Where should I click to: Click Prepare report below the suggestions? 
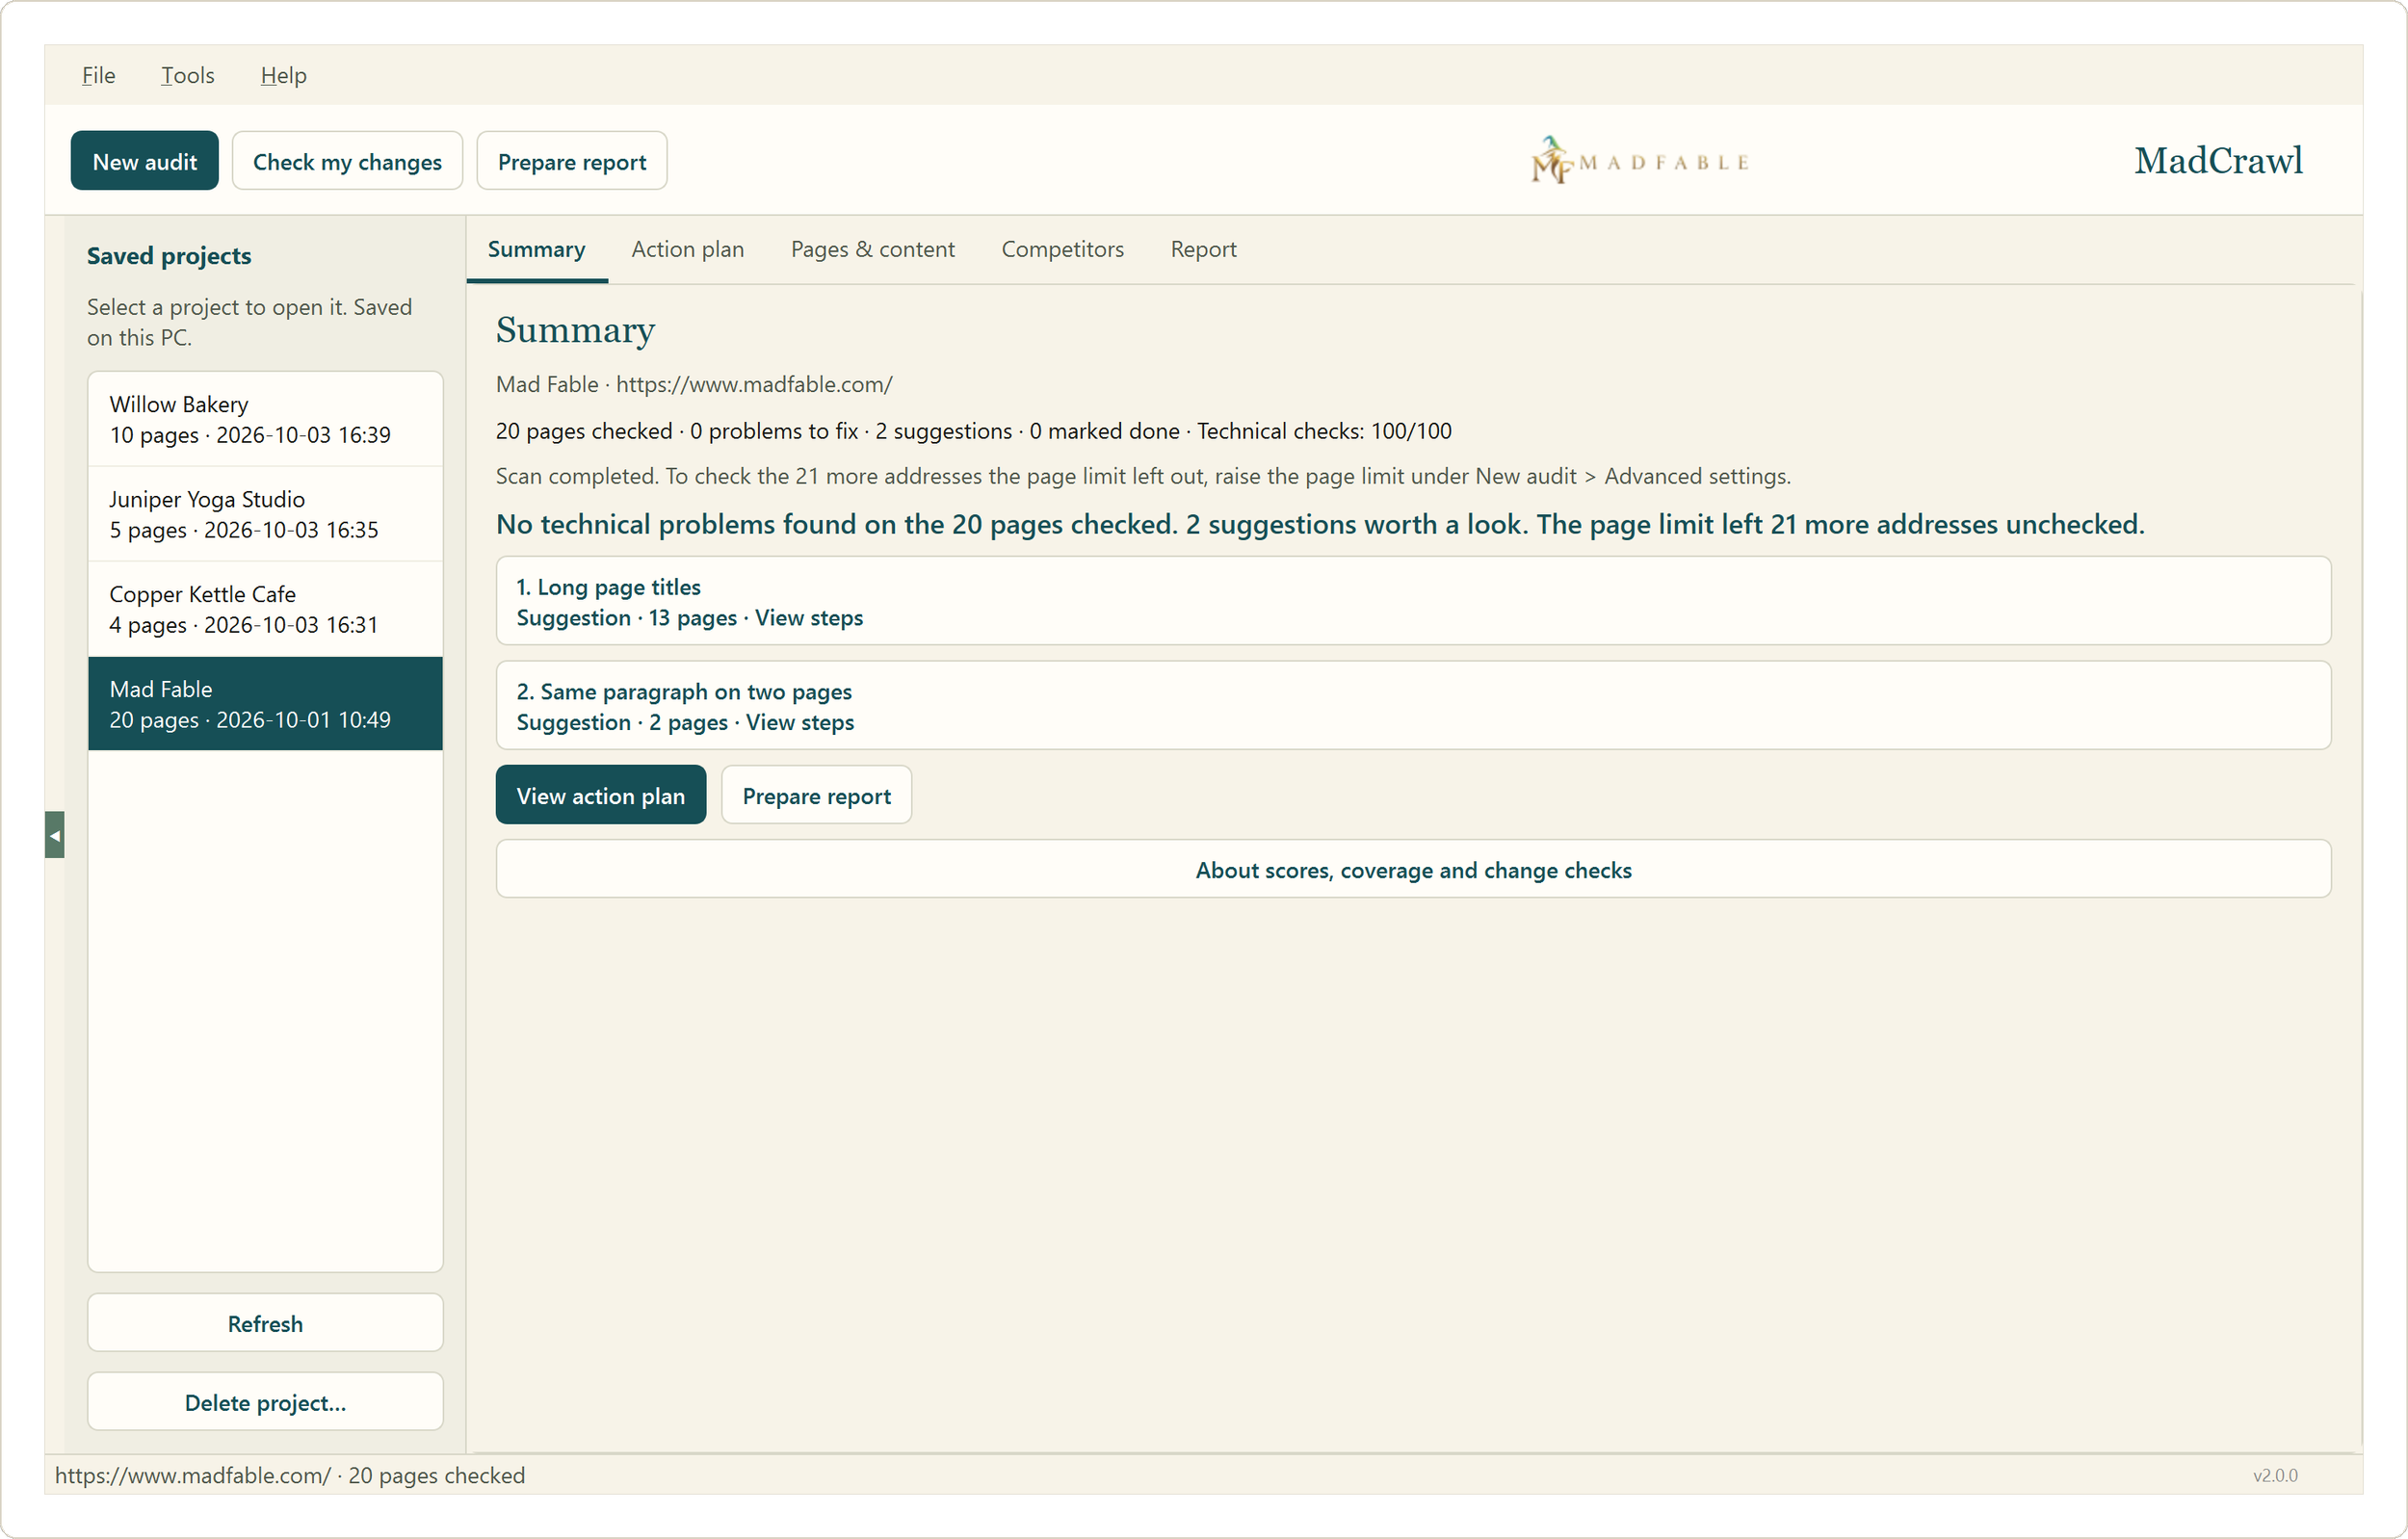click(816, 795)
